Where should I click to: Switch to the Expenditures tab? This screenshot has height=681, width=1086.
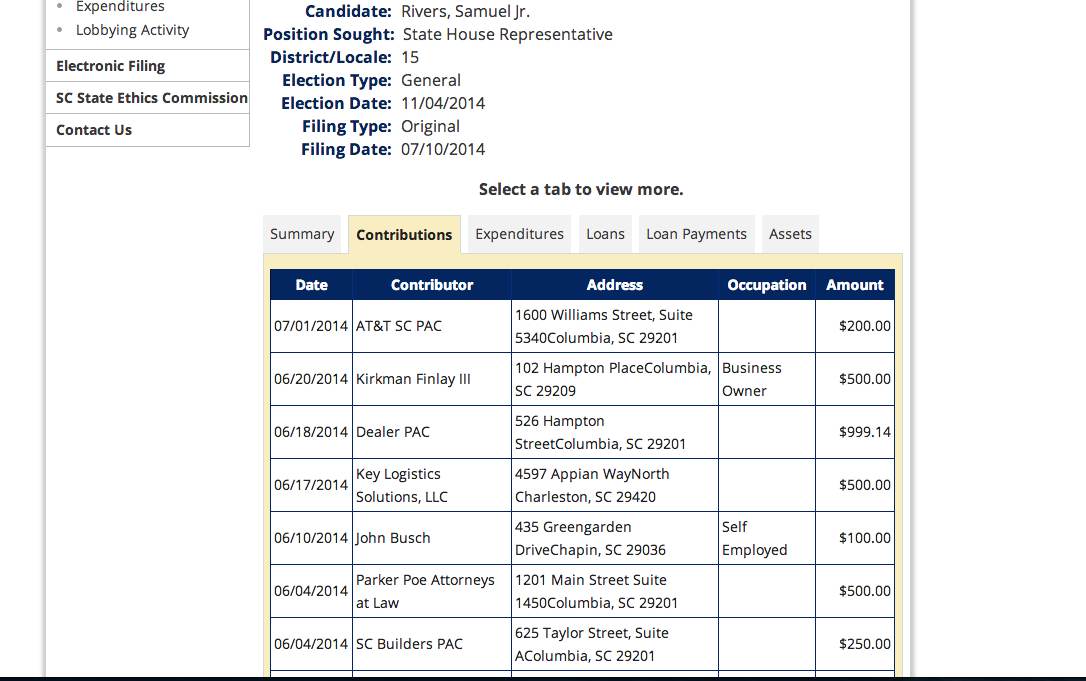(x=519, y=234)
